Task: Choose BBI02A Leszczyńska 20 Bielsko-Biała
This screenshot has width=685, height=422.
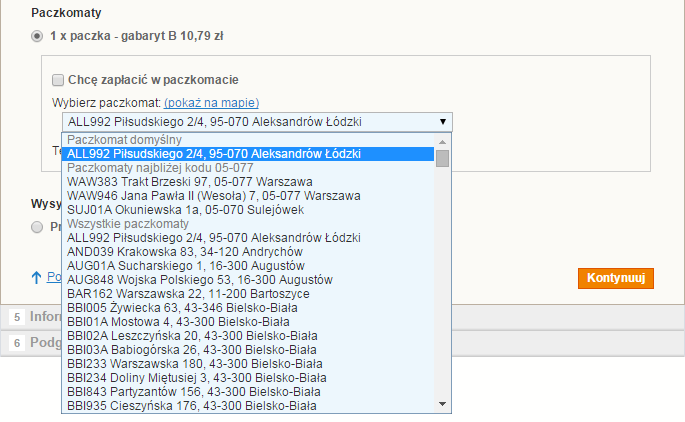Action: (248, 336)
